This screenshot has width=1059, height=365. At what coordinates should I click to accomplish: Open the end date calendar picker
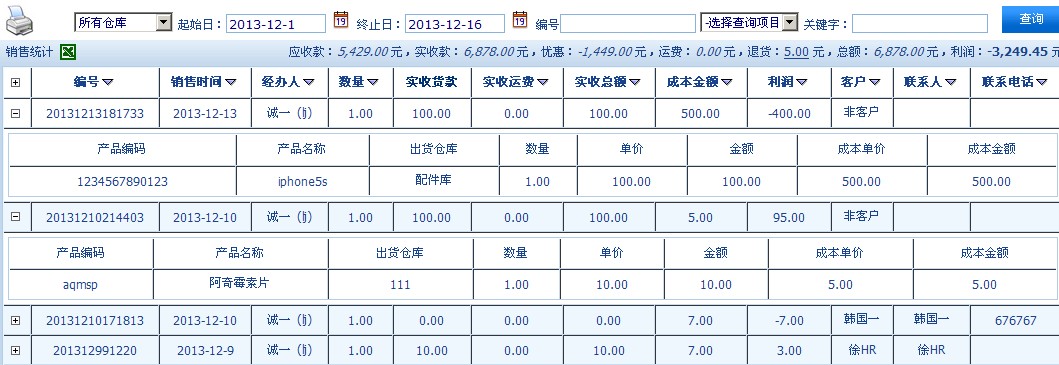(x=519, y=20)
